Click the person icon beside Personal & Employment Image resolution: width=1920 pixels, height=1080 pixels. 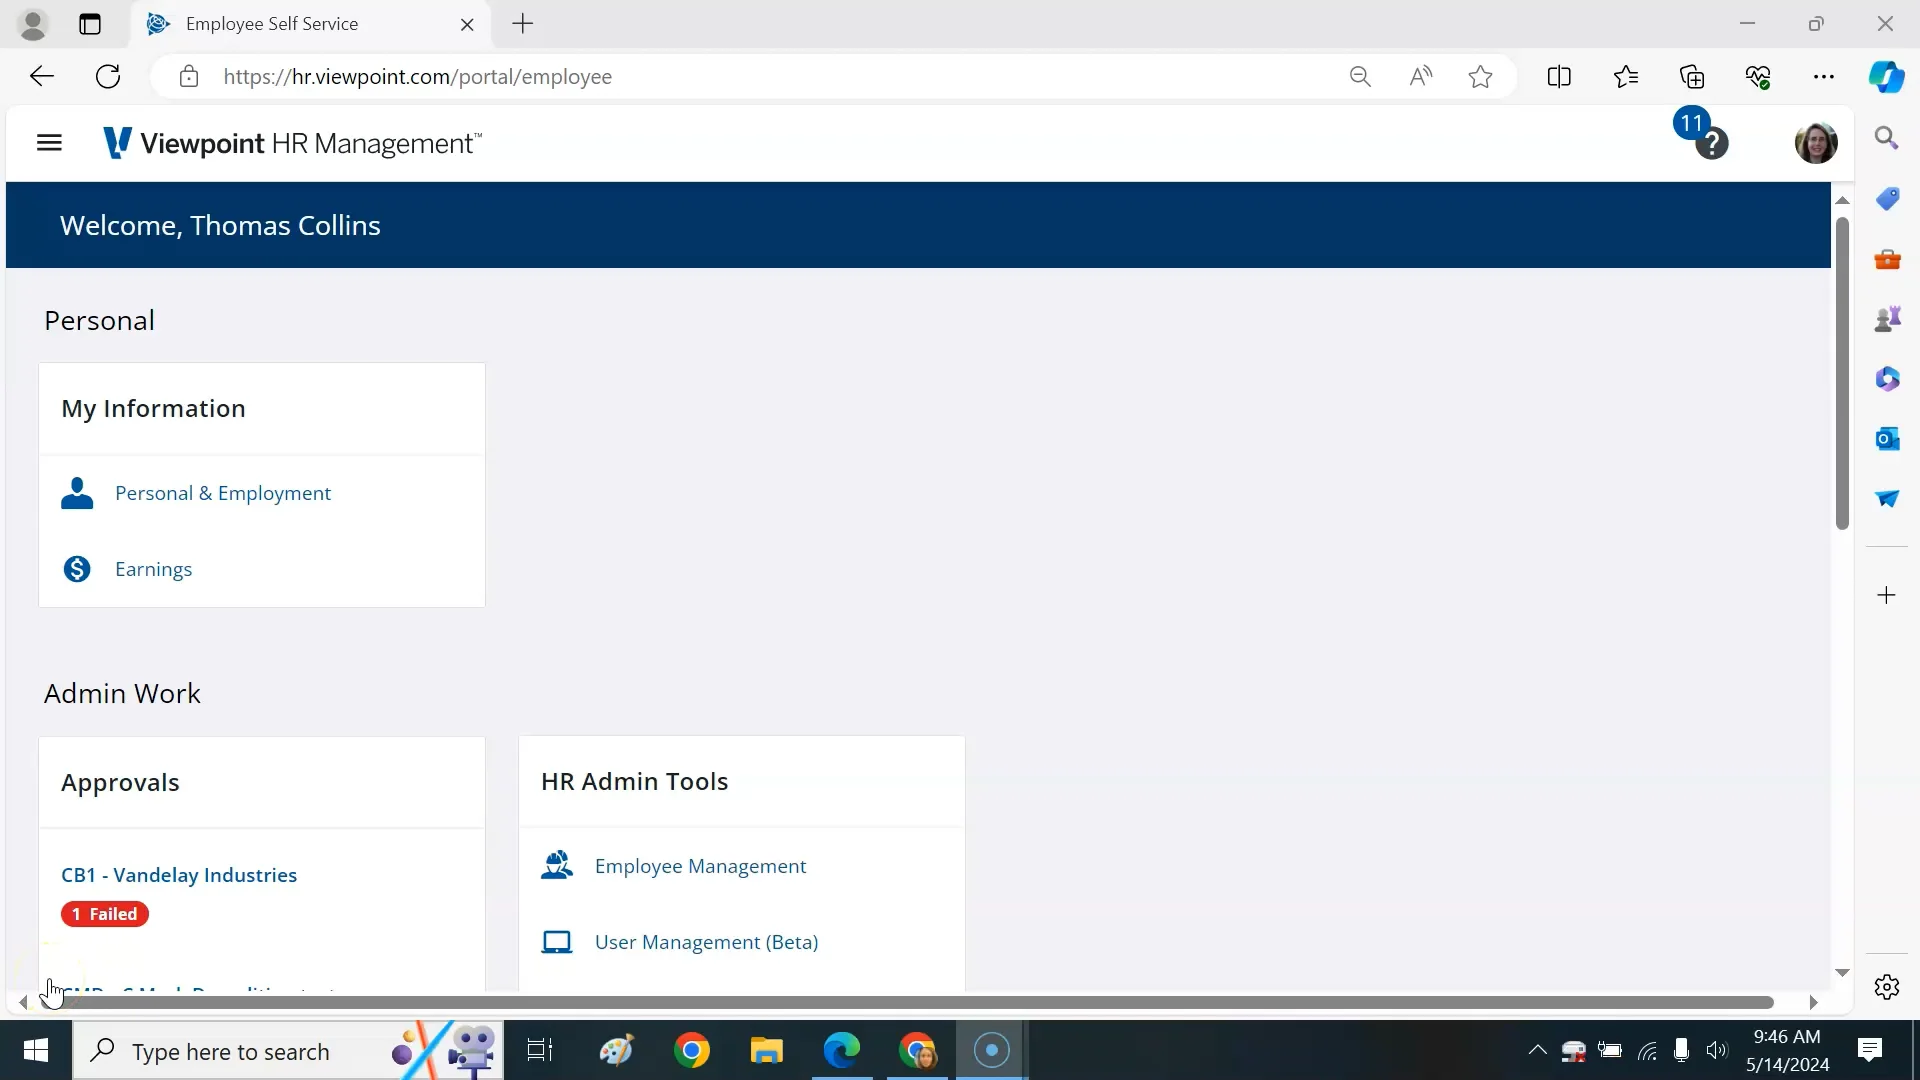tap(77, 493)
